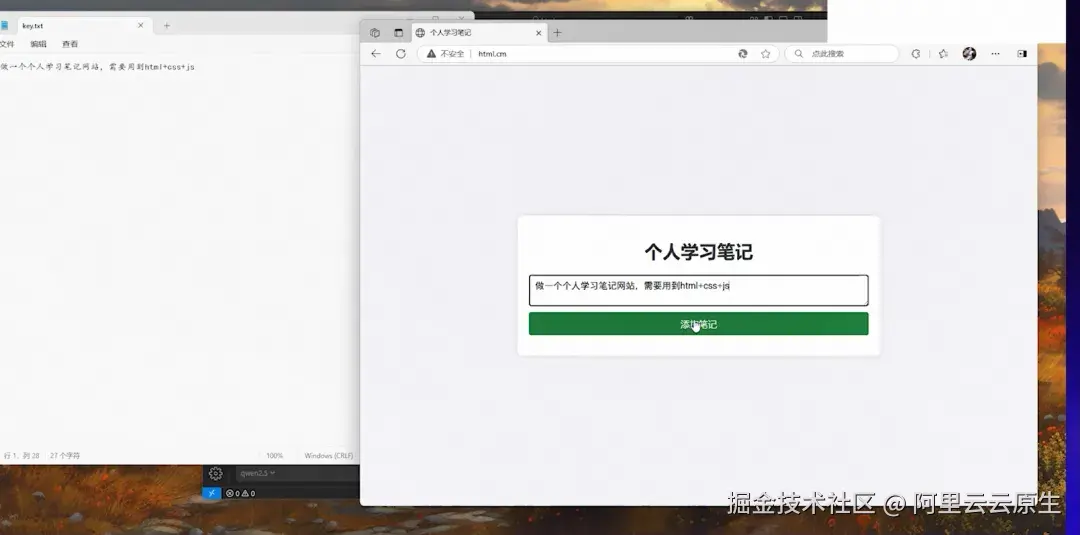Open the browser profile avatar

[969, 54]
